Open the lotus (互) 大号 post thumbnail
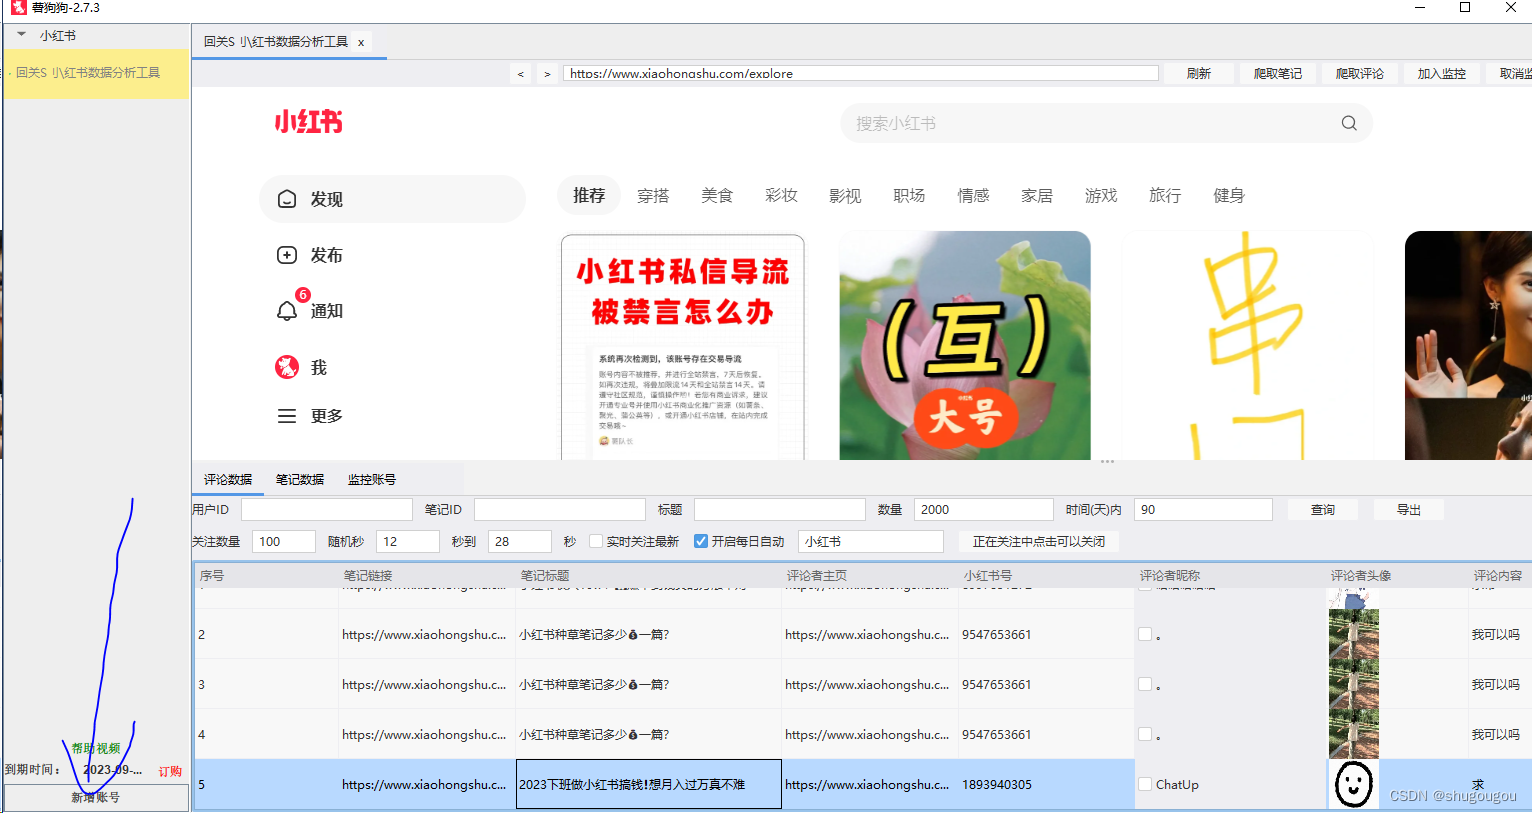Viewport: 1532px width, 813px height. (965, 346)
